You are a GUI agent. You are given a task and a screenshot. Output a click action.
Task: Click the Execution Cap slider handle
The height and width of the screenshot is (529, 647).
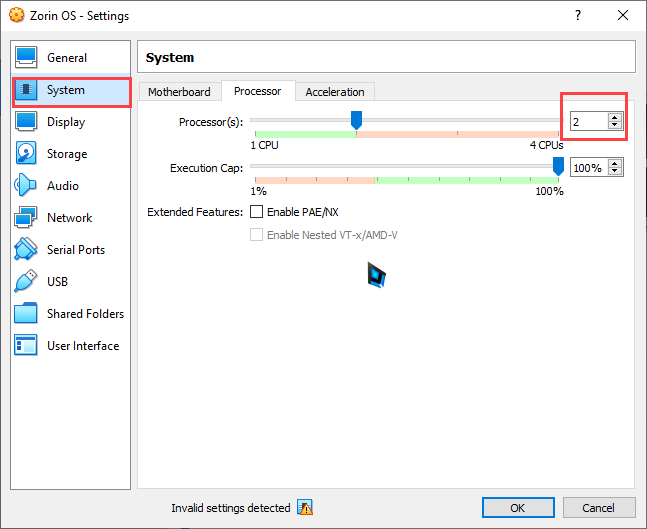(x=558, y=166)
